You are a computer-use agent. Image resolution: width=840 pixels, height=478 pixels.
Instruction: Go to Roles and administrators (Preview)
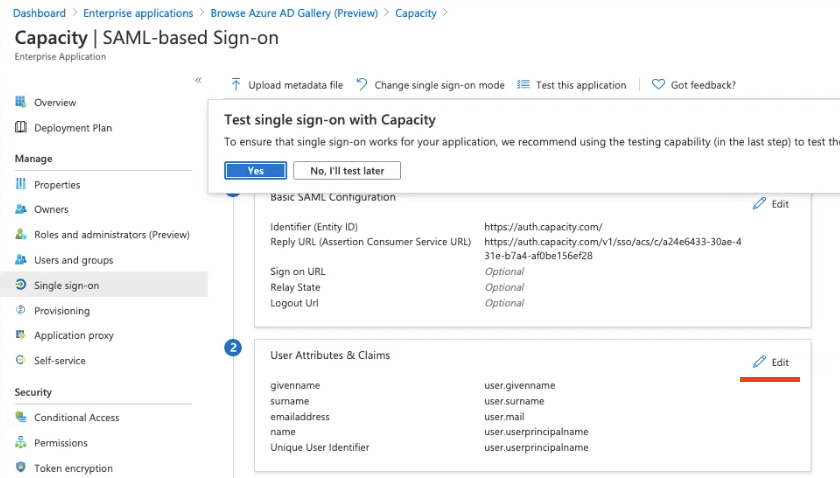click(x=111, y=235)
